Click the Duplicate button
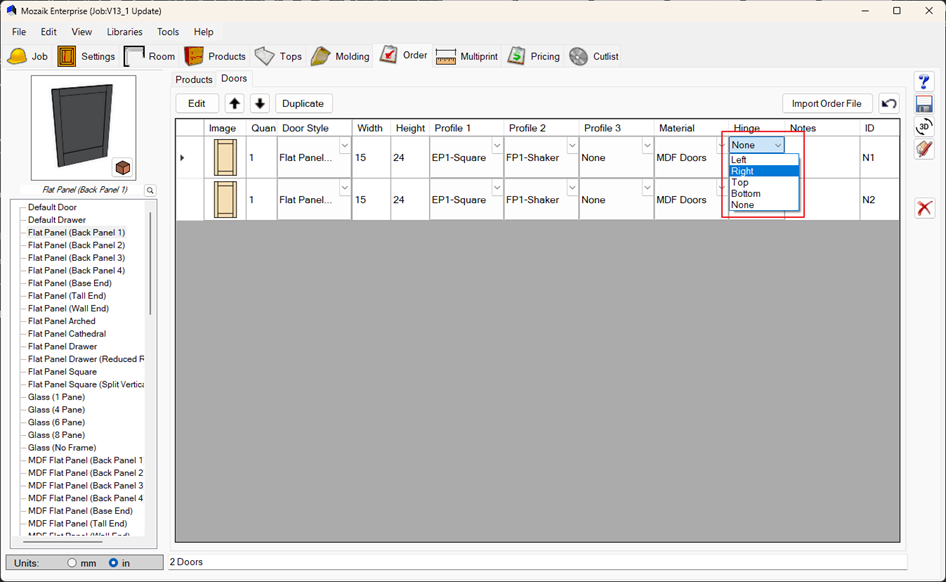Screen dimensions: 946x582 coord(303,104)
